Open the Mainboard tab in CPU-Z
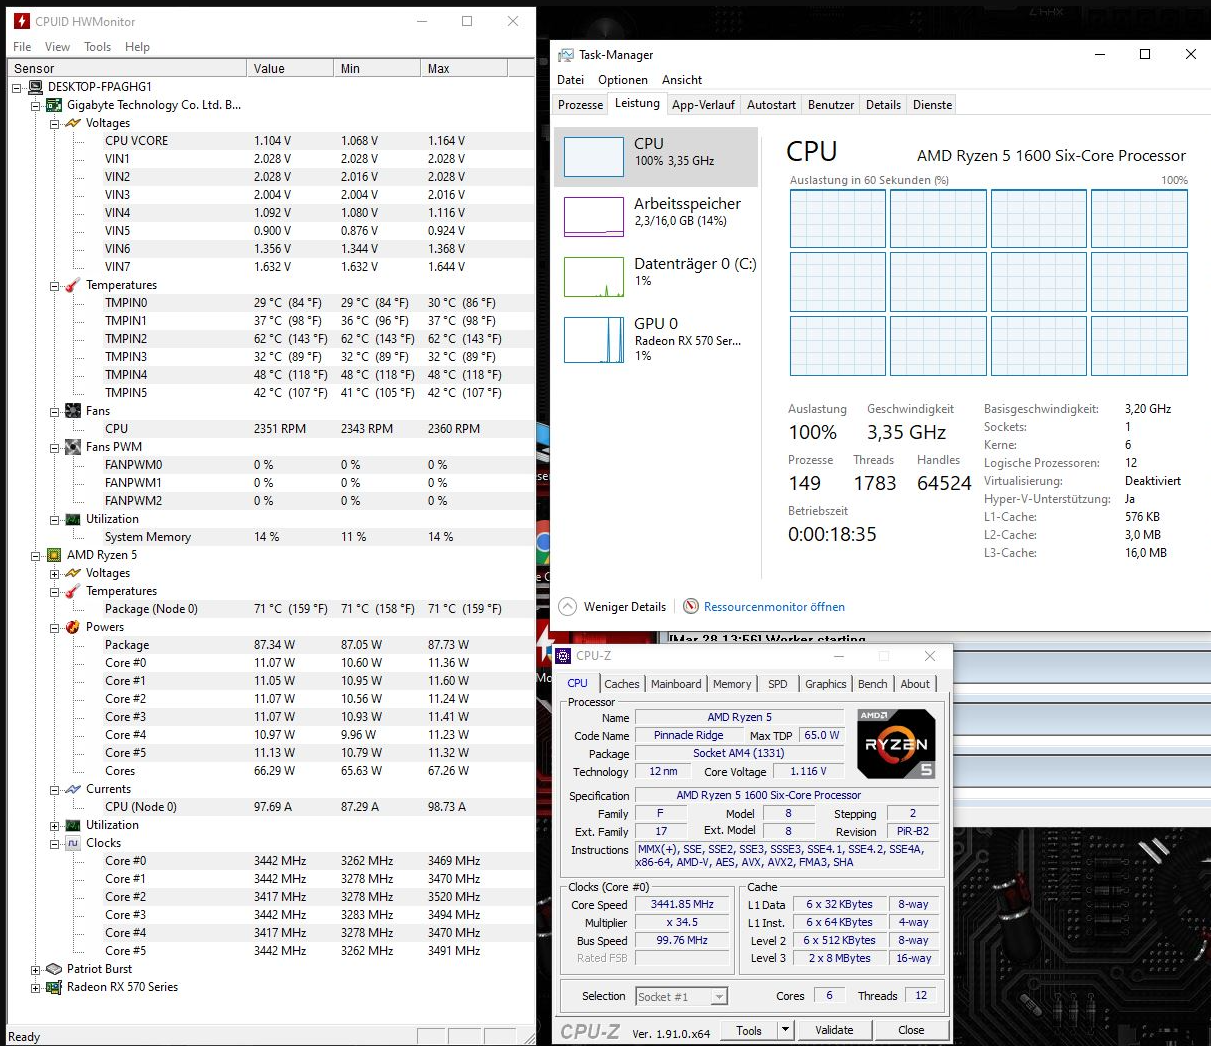1211x1046 pixels. click(x=676, y=684)
